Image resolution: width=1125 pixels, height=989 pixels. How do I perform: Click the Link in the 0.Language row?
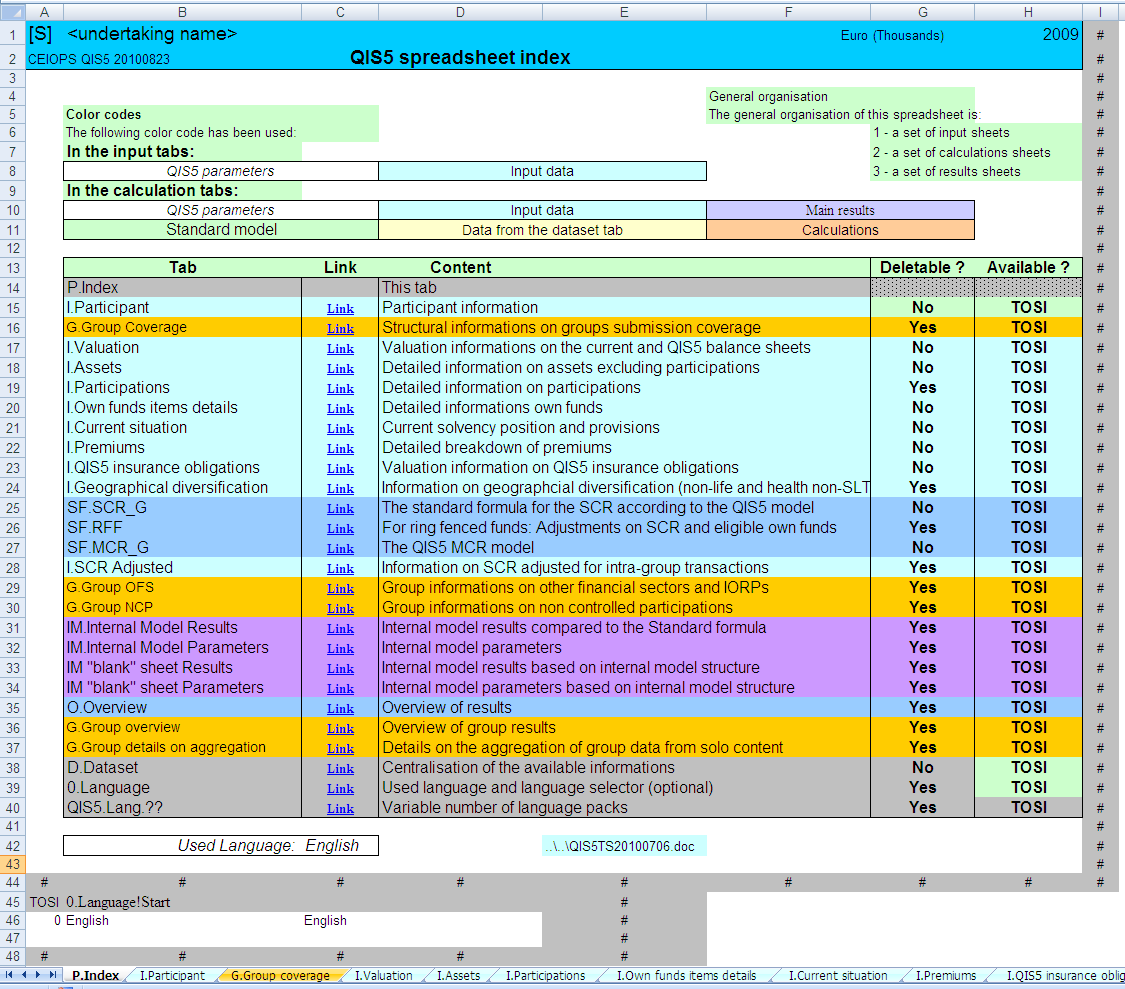340,789
